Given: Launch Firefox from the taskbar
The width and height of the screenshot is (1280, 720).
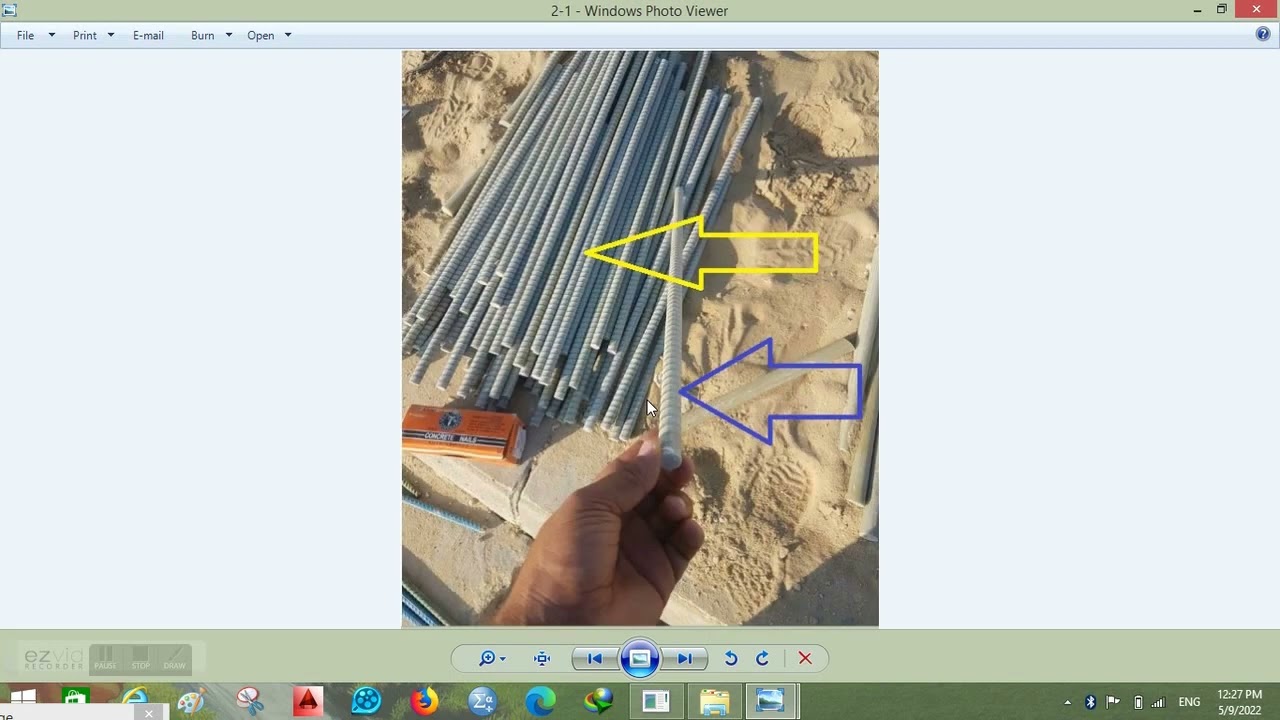Looking at the screenshot, I should (424, 701).
